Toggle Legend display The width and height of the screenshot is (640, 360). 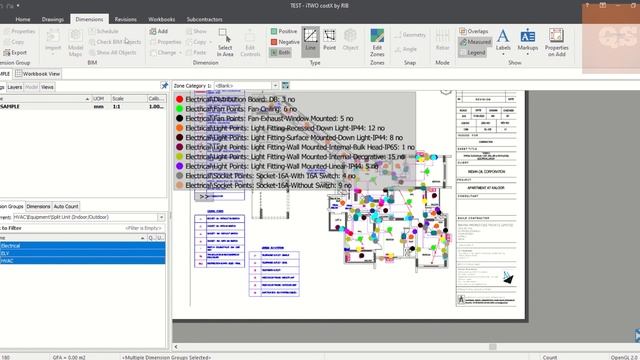[x=472, y=52]
